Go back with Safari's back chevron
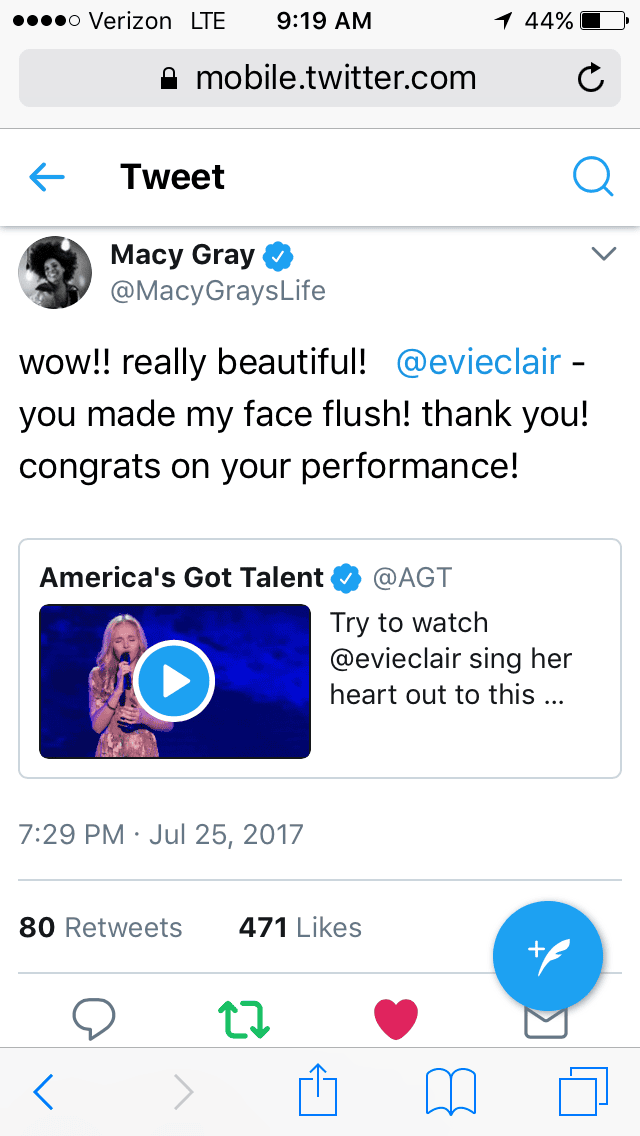 click(43, 1092)
